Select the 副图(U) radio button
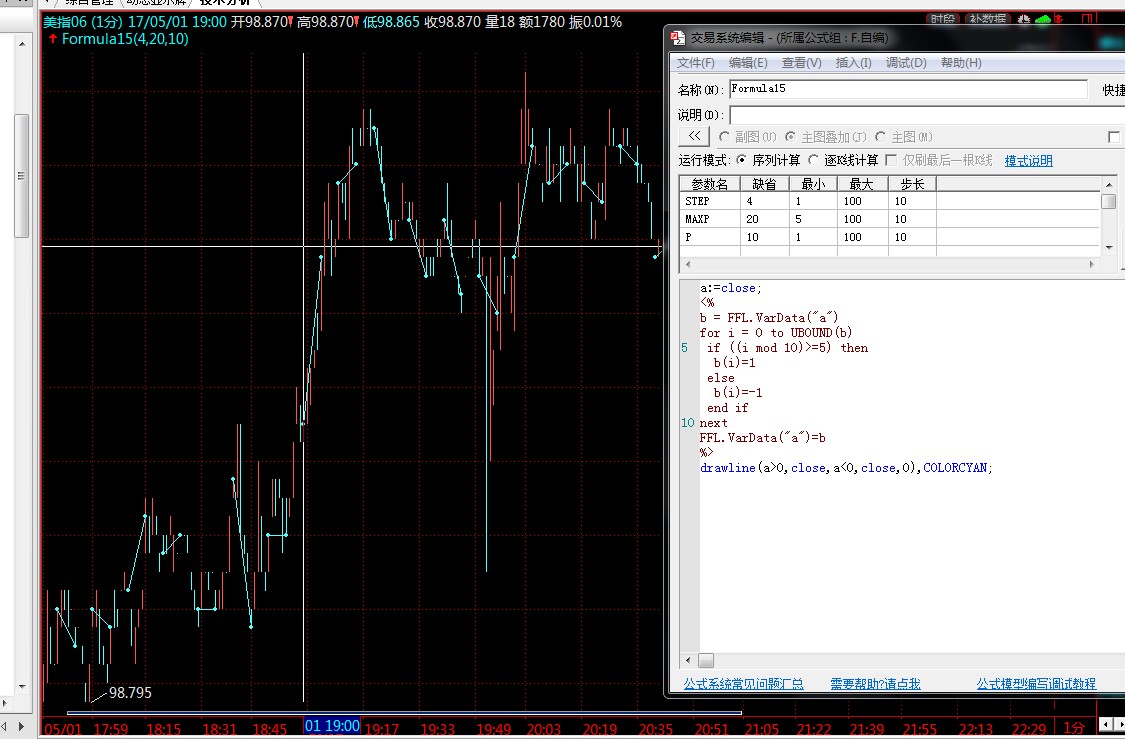The height and width of the screenshot is (739, 1125). 724,136
